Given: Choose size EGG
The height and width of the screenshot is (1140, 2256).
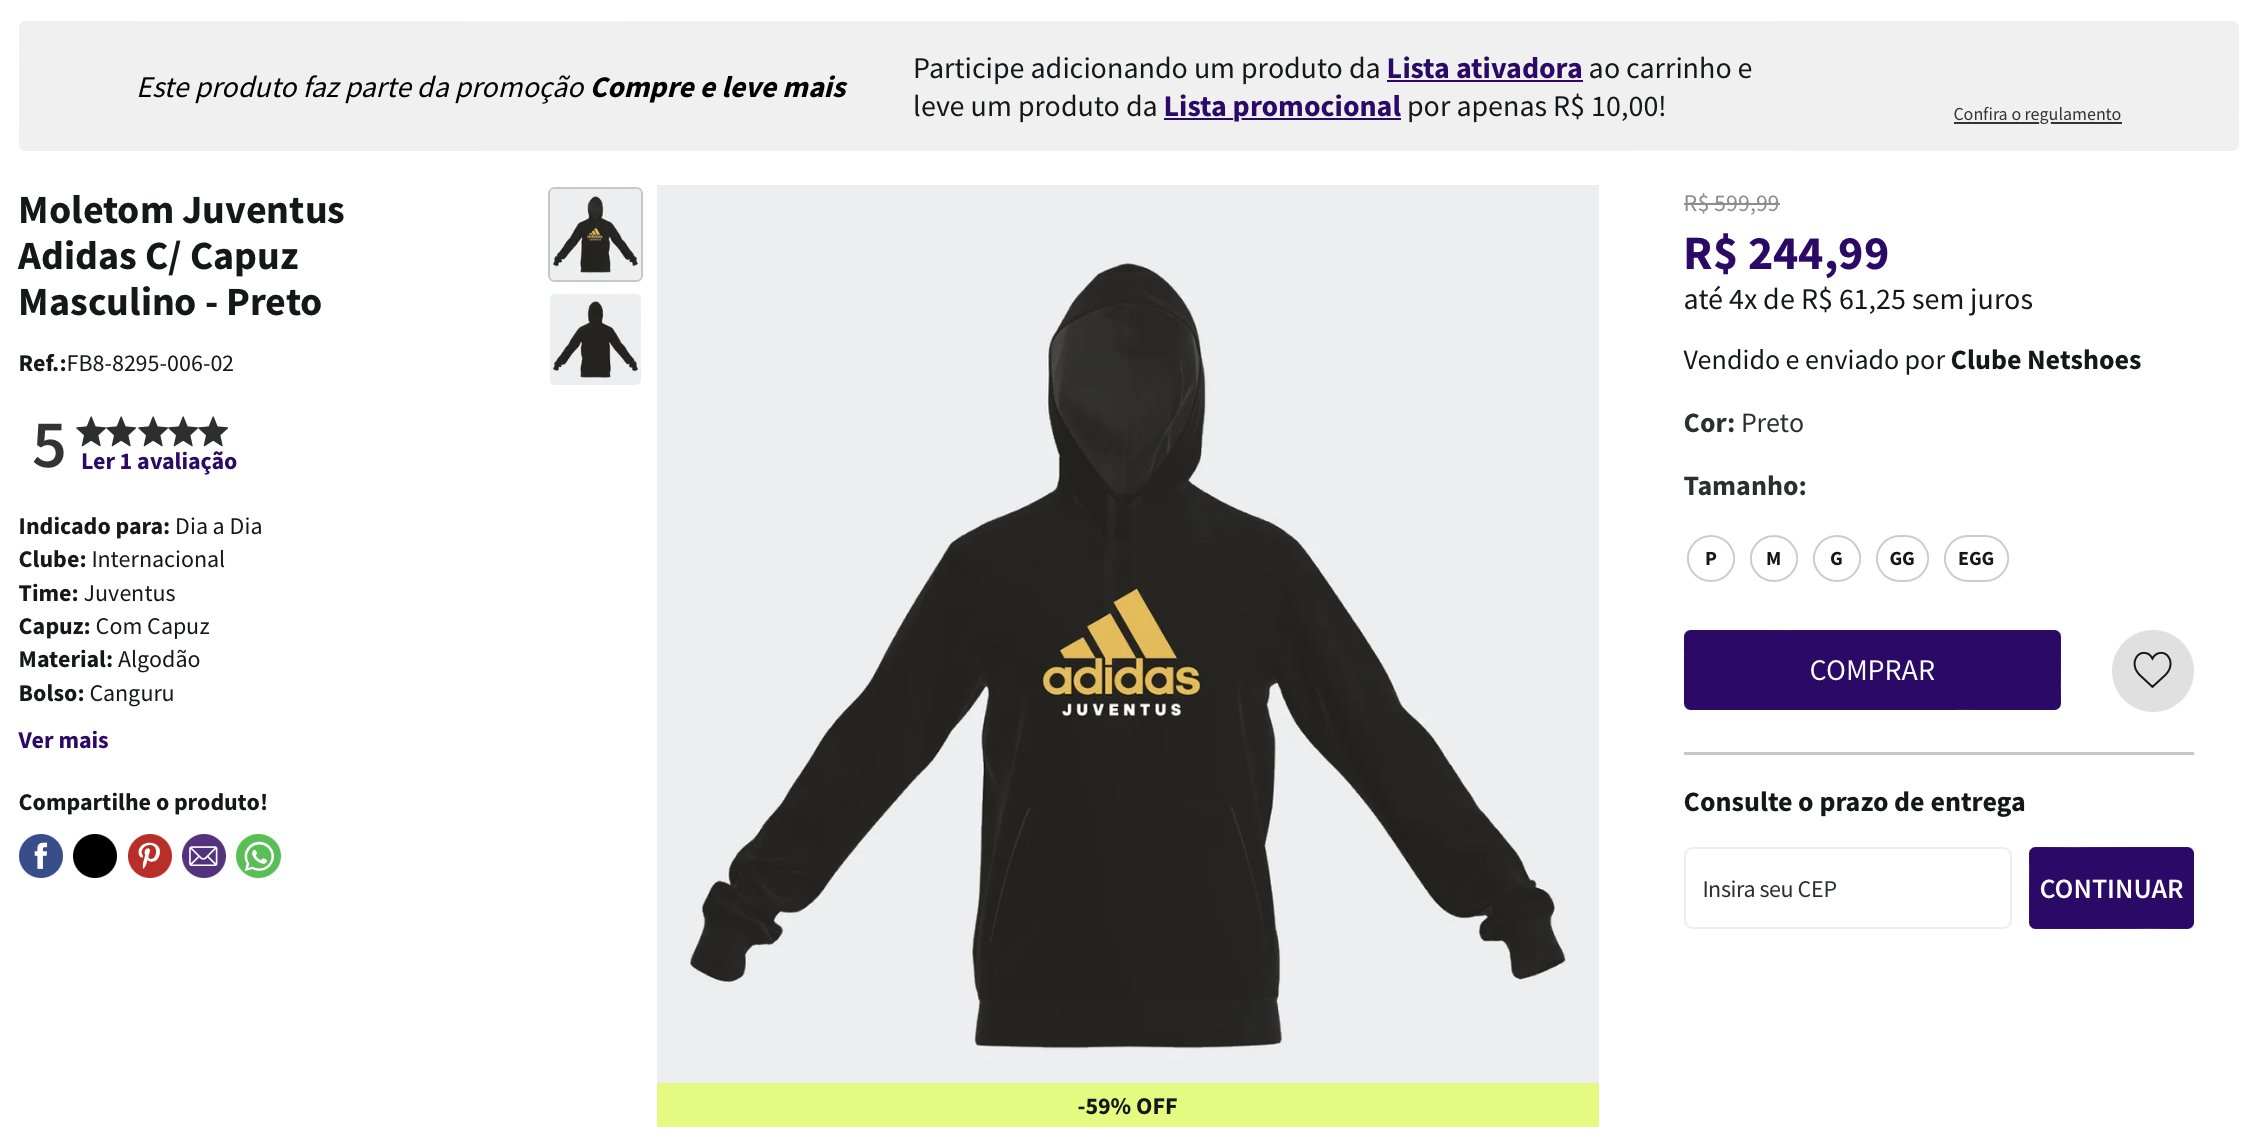Looking at the screenshot, I should click(1976, 558).
